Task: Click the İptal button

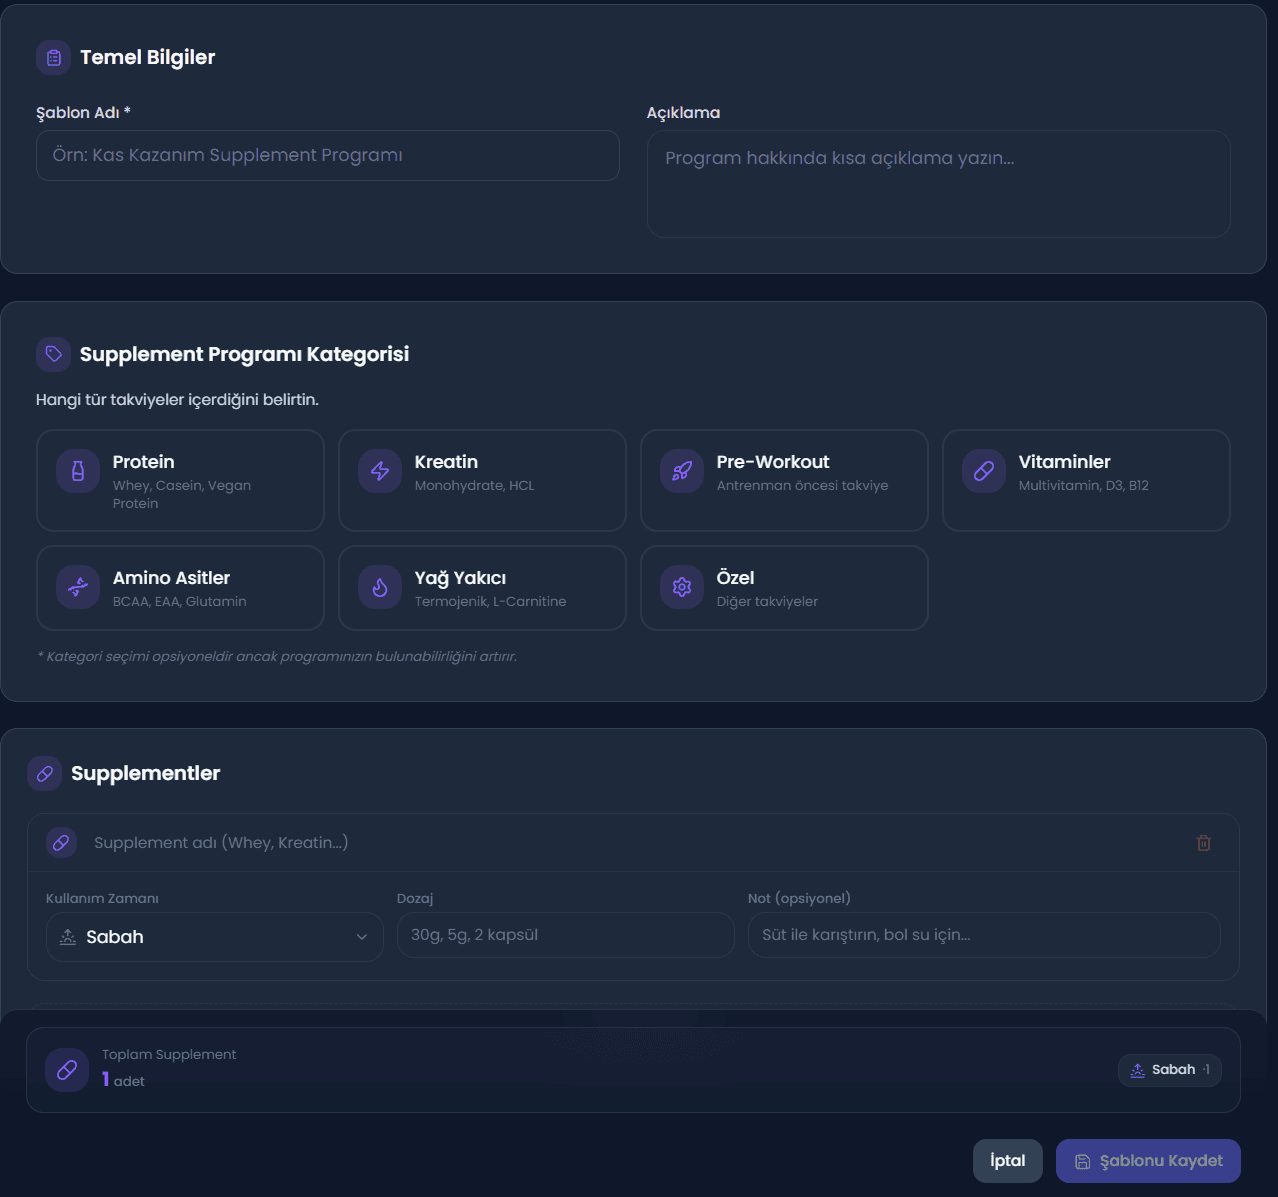Action: 1008,1161
